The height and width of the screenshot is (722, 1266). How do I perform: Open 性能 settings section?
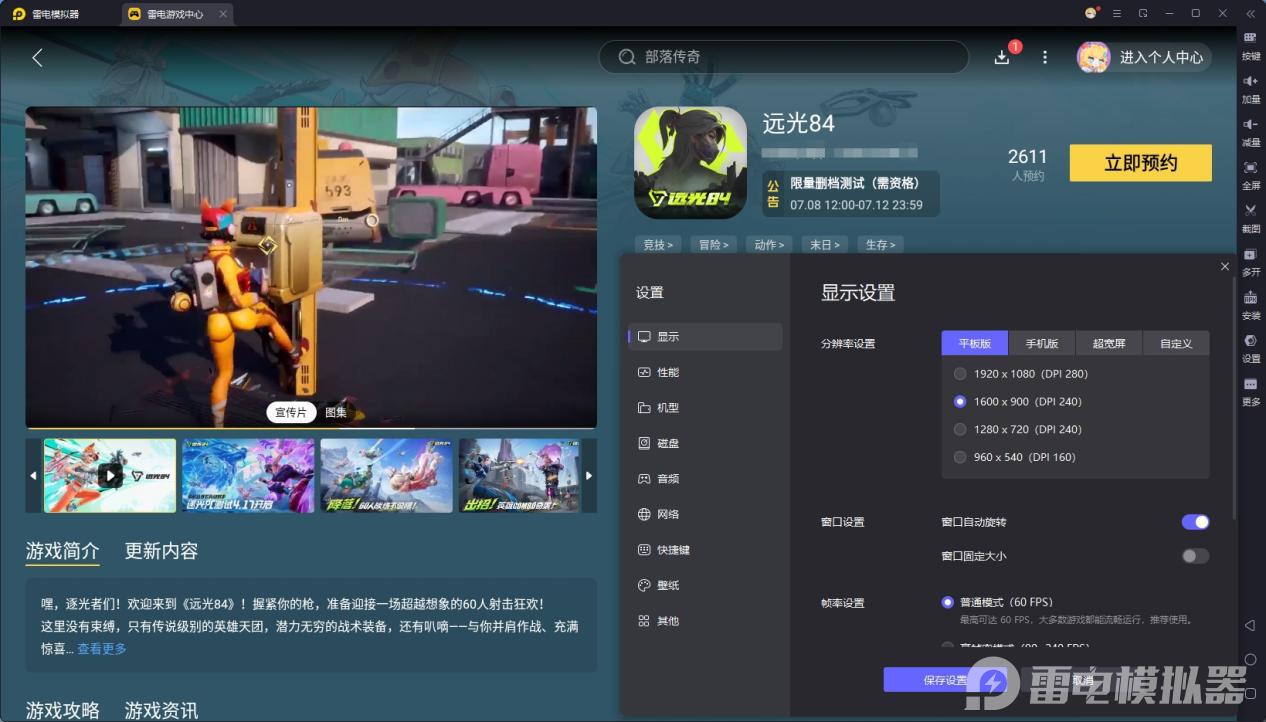coord(705,372)
